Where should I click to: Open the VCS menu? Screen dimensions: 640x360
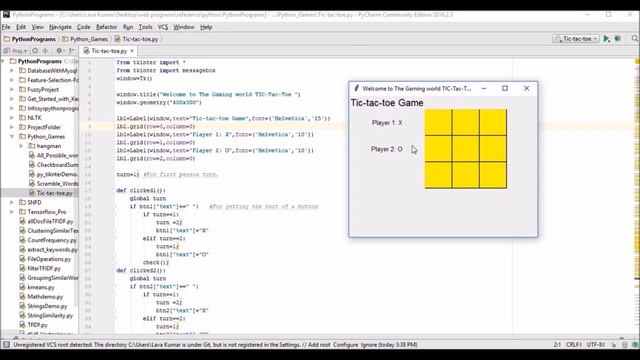163,27
